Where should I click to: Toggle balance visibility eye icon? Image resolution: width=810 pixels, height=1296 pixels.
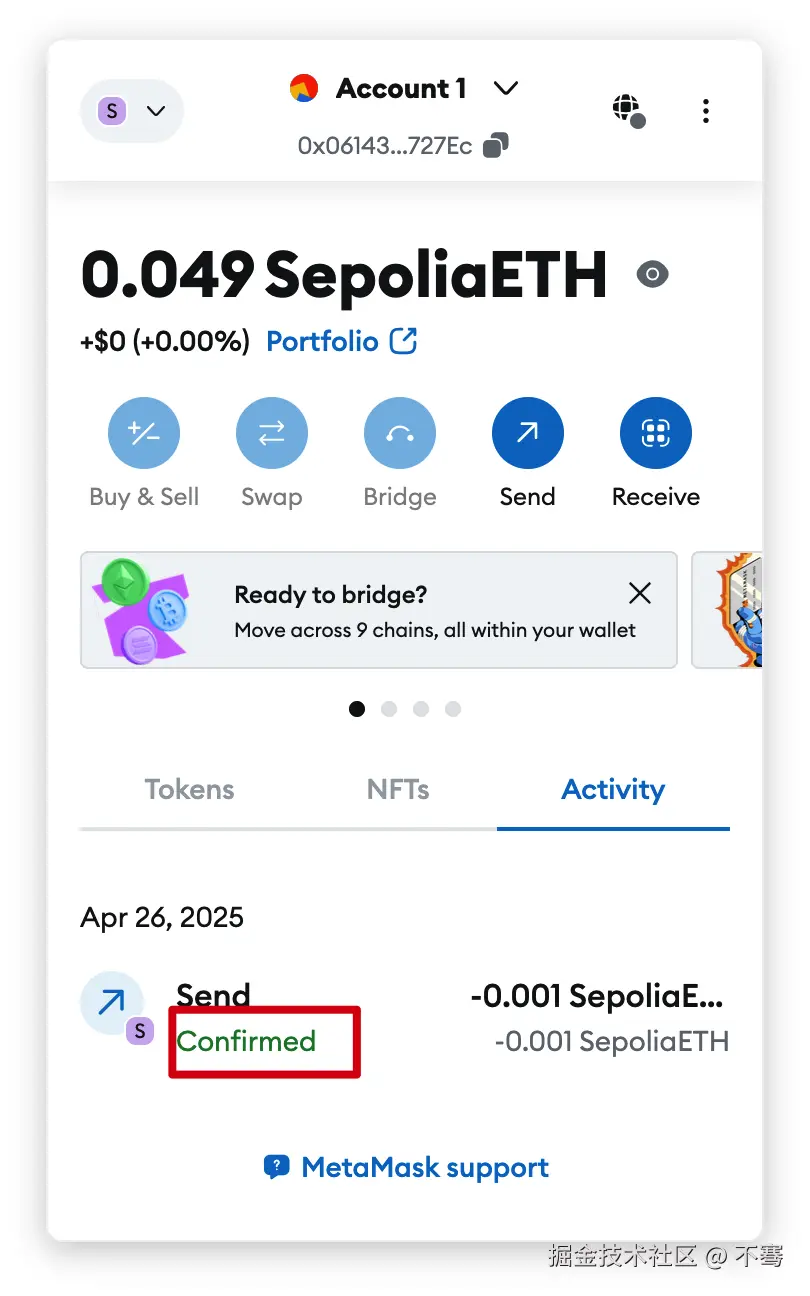(x=653, y=274)
